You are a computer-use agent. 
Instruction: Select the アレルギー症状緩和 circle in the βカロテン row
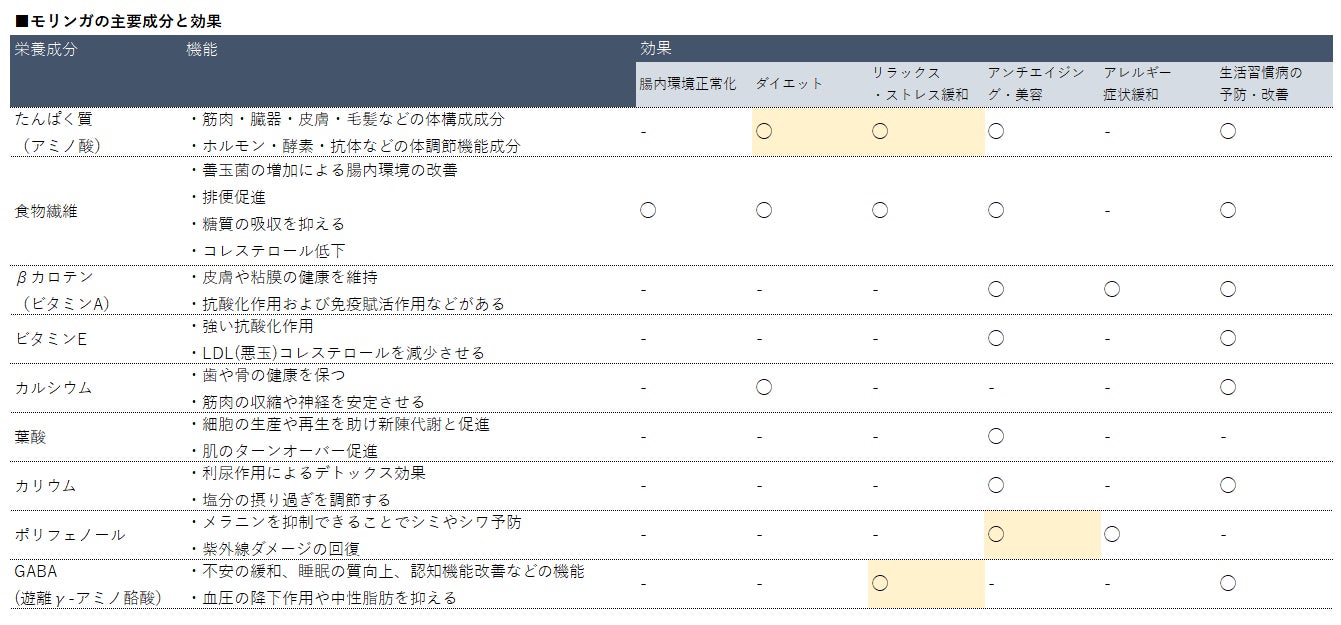pyautogui.click(x=1112, y=289)
